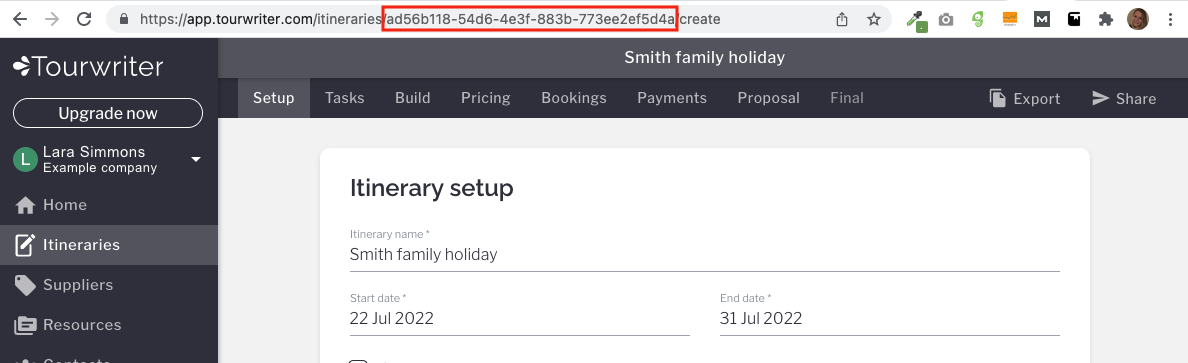Open Itineraries via its pencil icon
The height and width of the screenshot is (363, 1188).
click(x=26, y=245)
